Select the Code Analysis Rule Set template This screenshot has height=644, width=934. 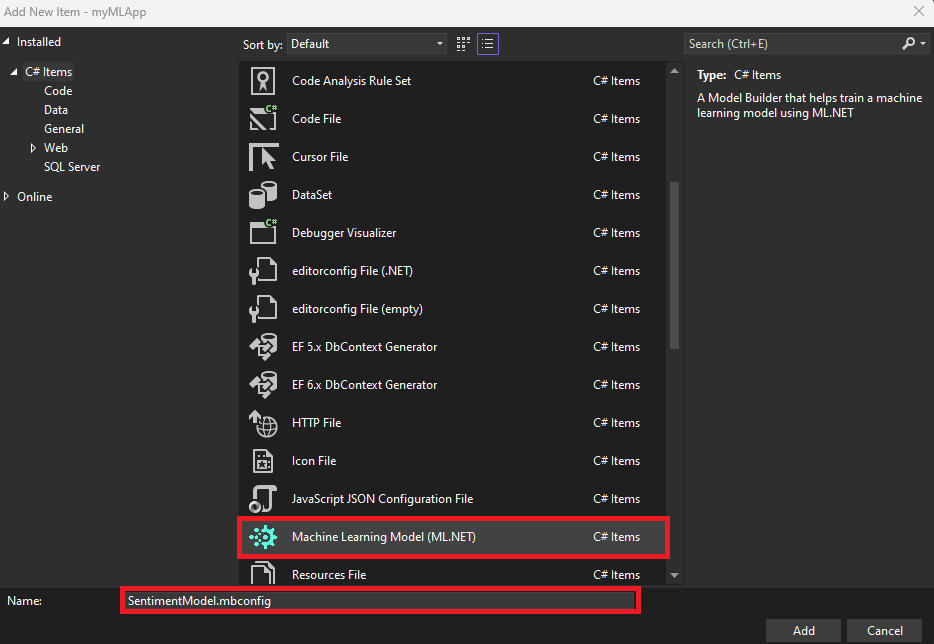[350, 80]
